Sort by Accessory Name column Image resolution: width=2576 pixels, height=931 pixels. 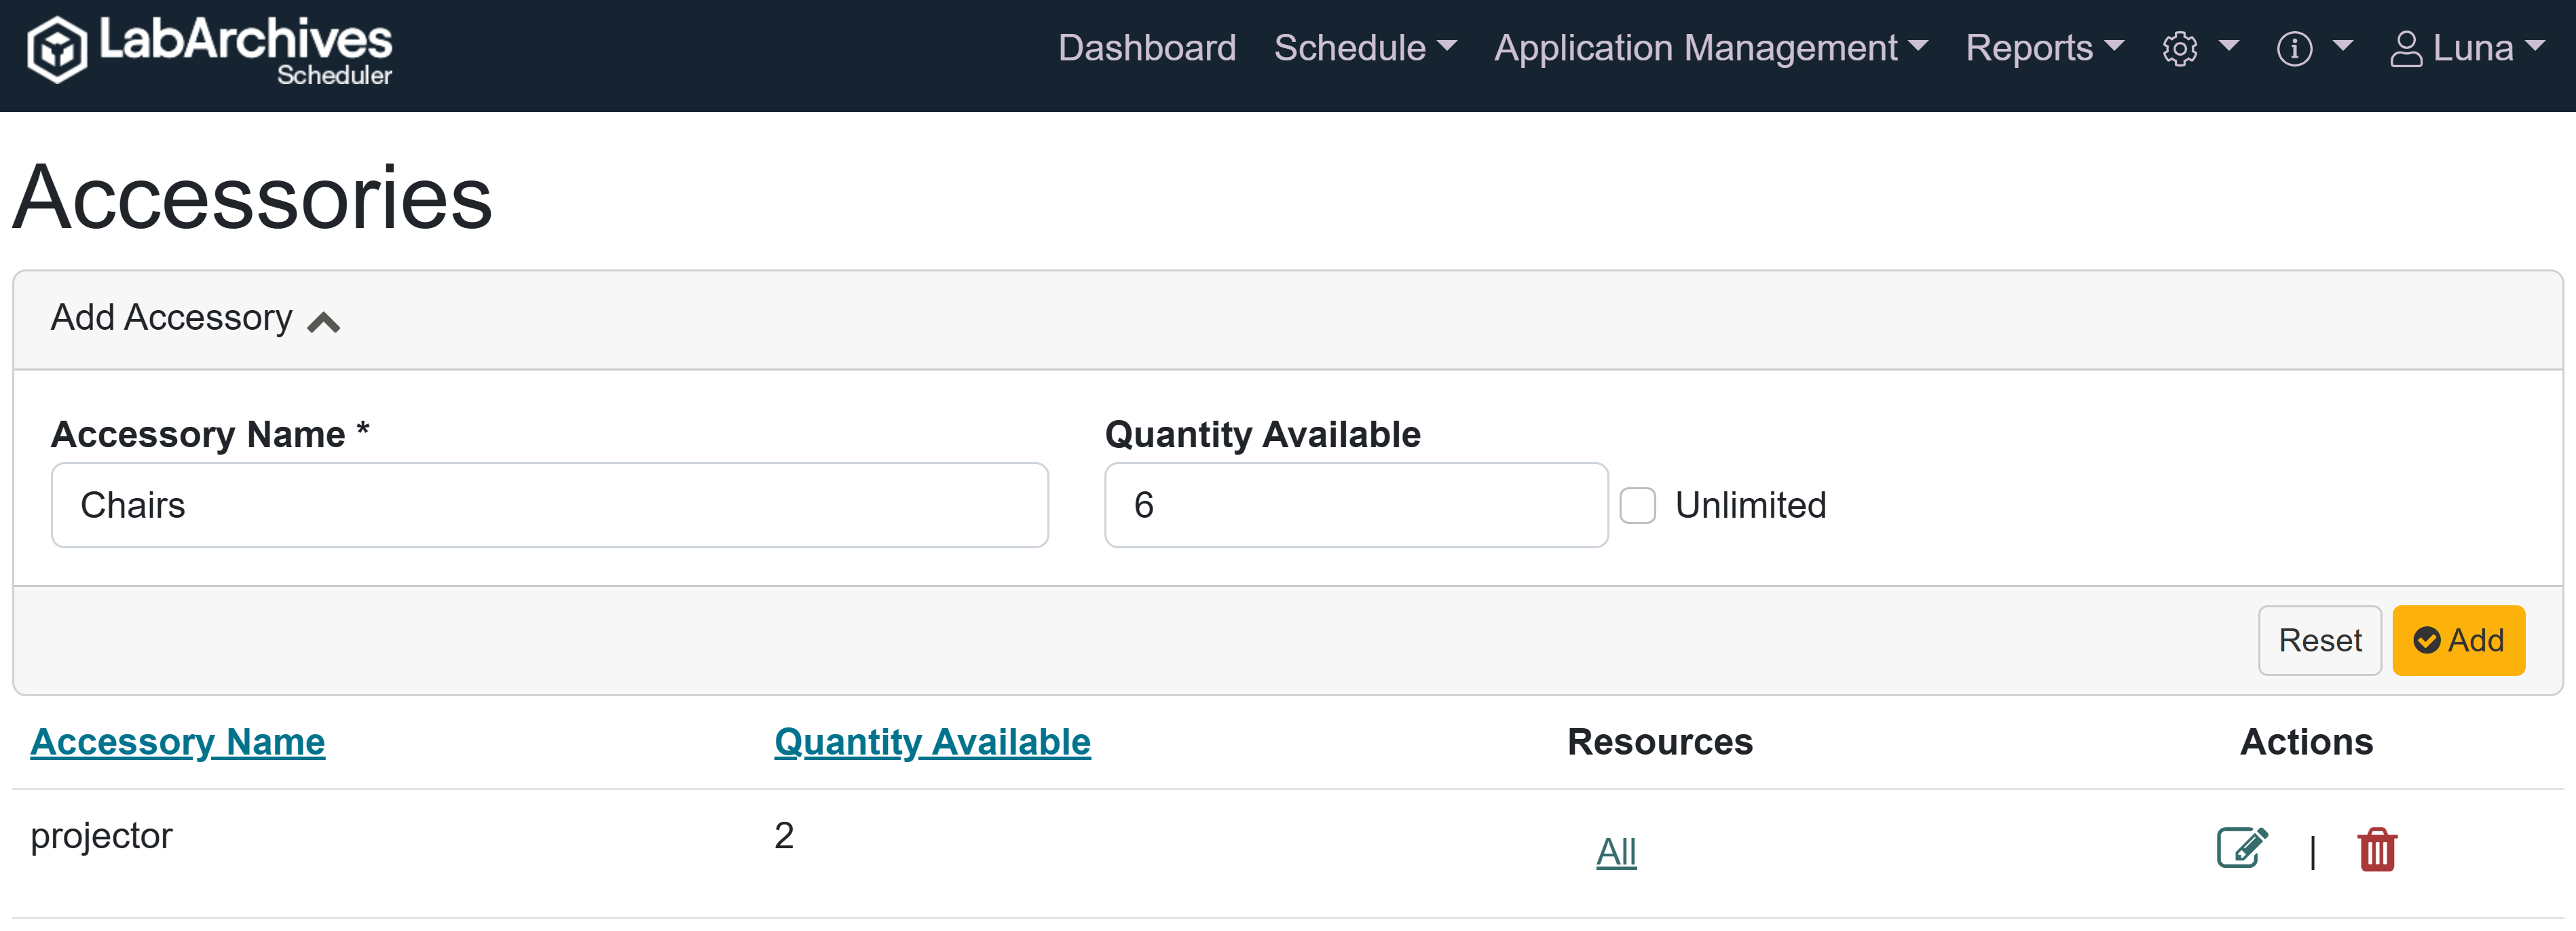pos(177,742)
